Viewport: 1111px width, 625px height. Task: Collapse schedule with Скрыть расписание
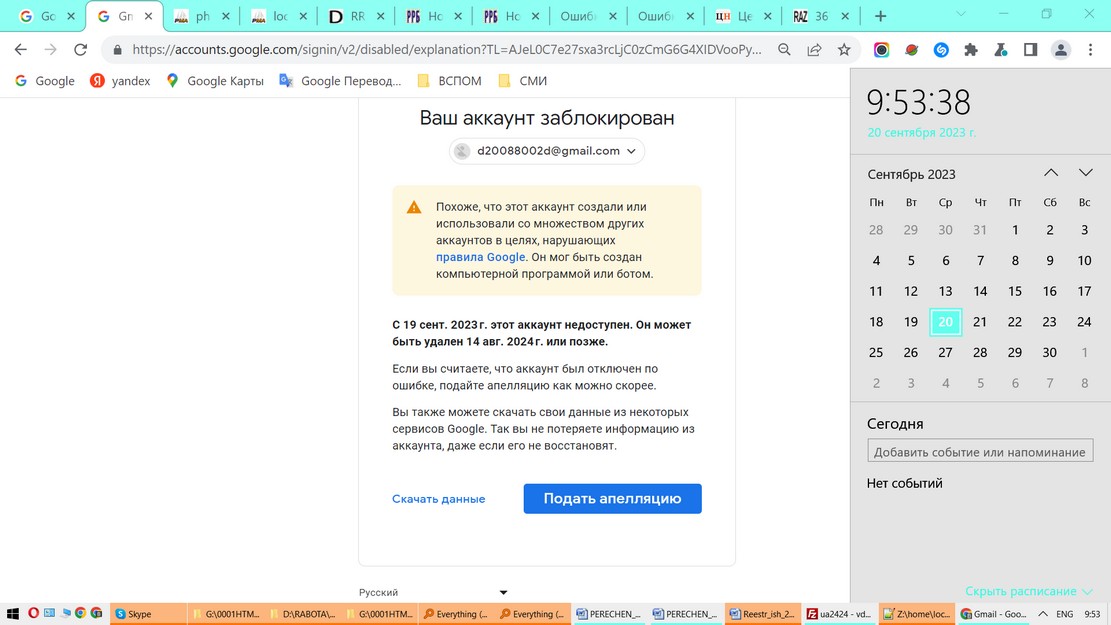pyautogui.click(x=1029, y=591)
